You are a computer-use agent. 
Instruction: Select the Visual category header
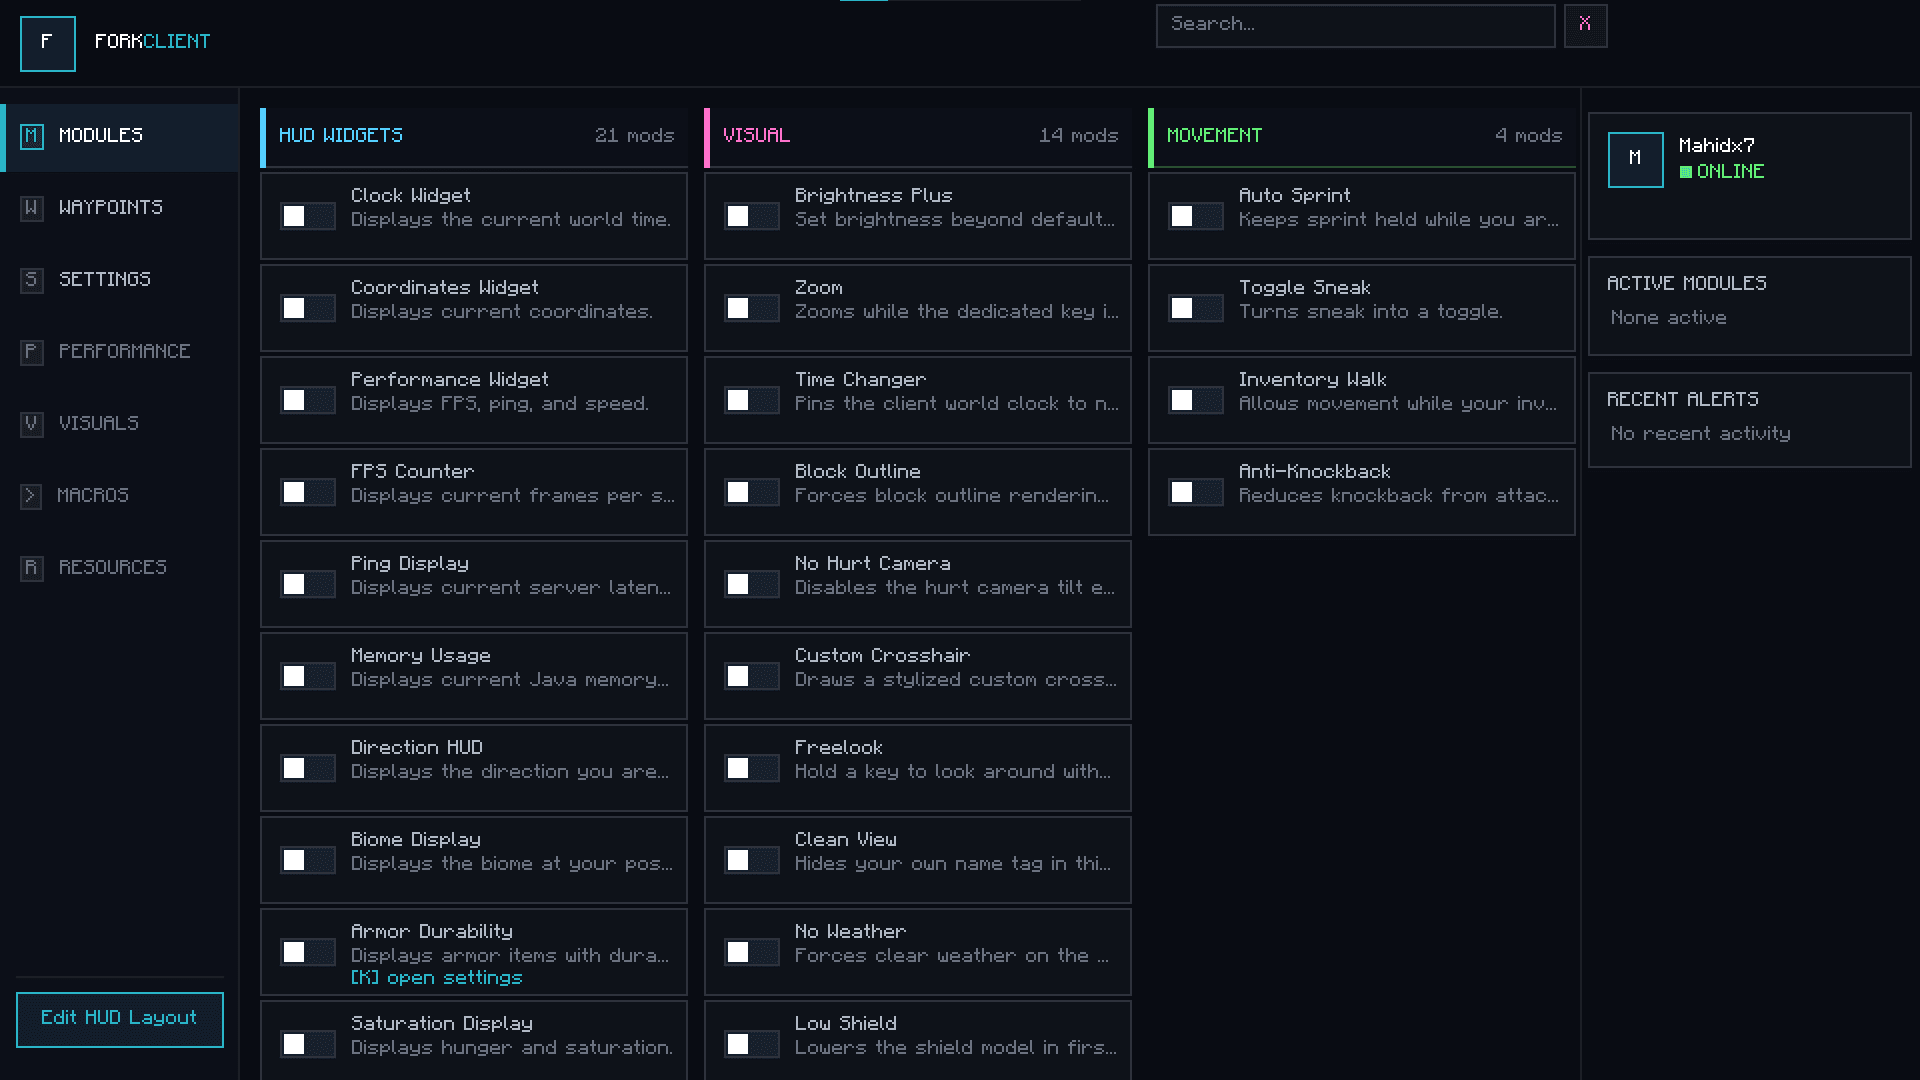[x=918, y=136]
